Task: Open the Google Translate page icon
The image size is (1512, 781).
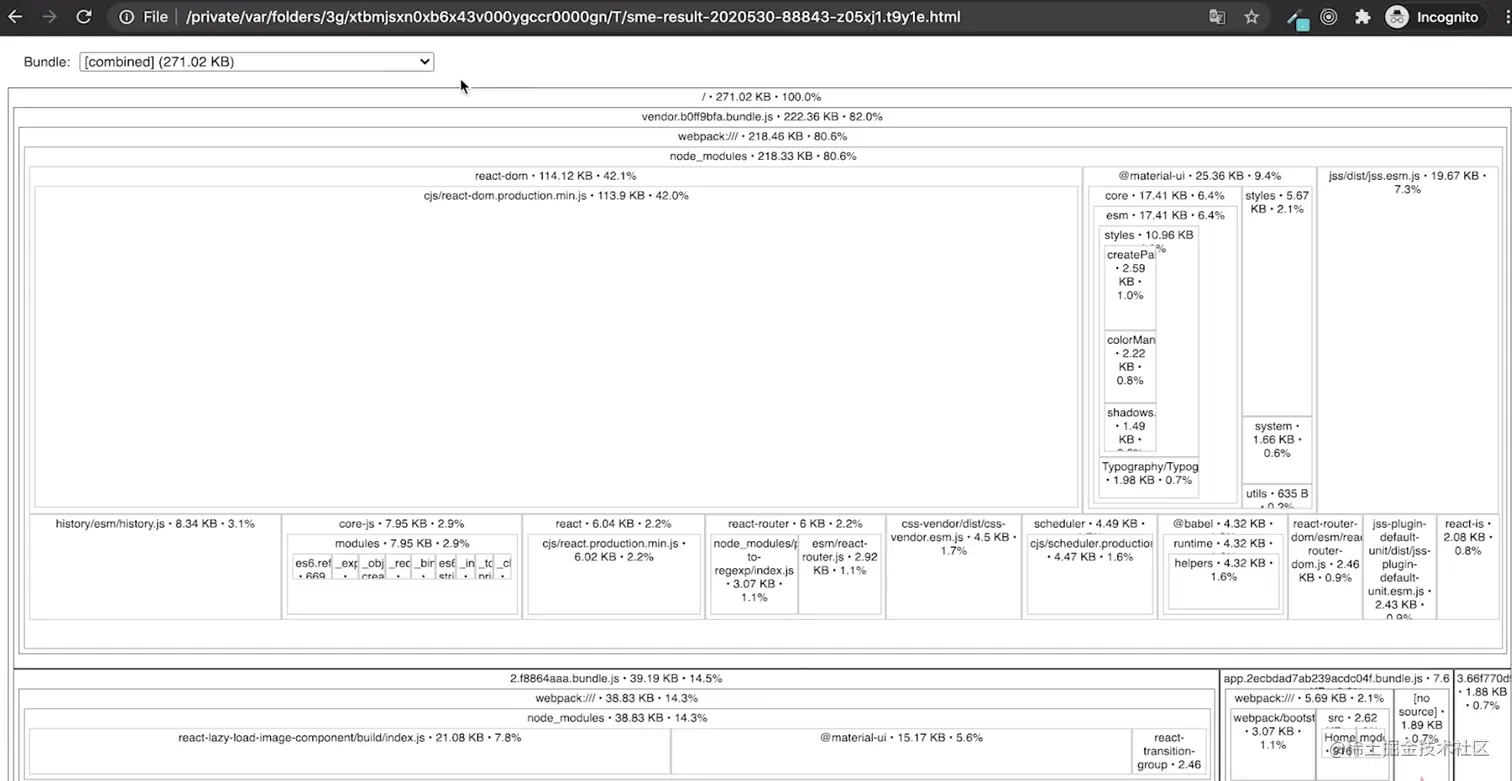Action: point(1217,16)
